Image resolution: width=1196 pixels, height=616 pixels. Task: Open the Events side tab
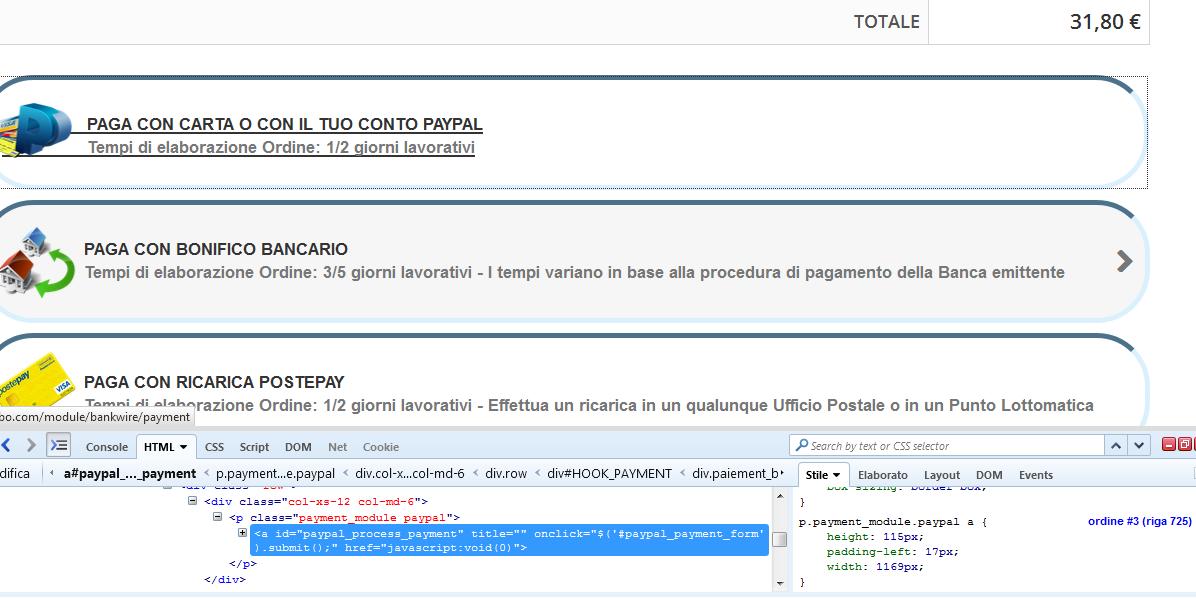click(1036, 475)
